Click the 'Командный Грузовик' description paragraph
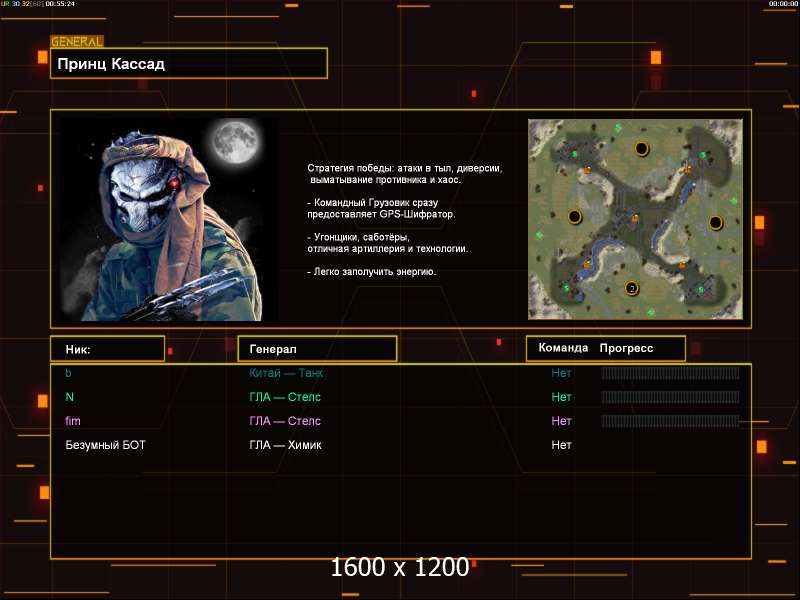800x600 pixels. [381, 208]
